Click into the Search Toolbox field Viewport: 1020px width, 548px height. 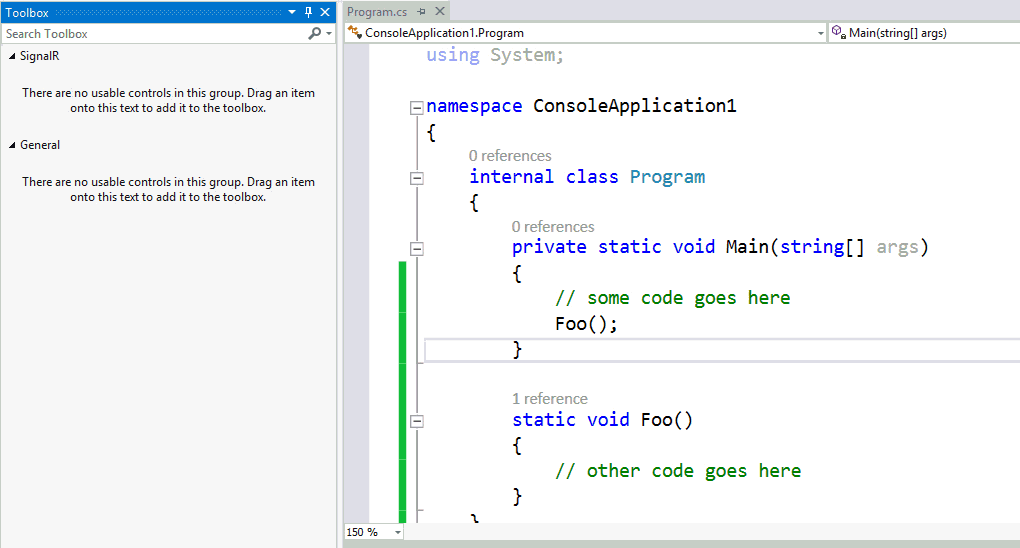pyautogui.click(x=150, y=33)
